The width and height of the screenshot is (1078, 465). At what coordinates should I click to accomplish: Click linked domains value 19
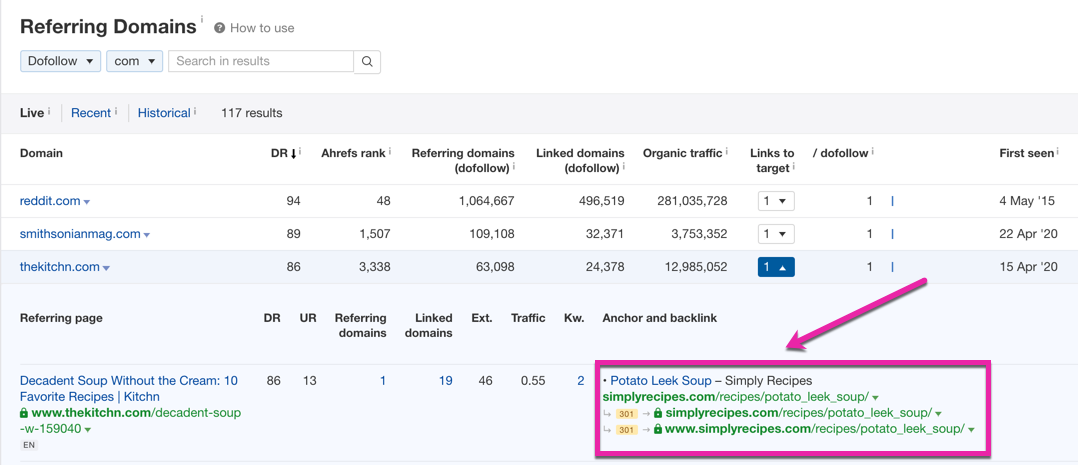pos(446,380)
